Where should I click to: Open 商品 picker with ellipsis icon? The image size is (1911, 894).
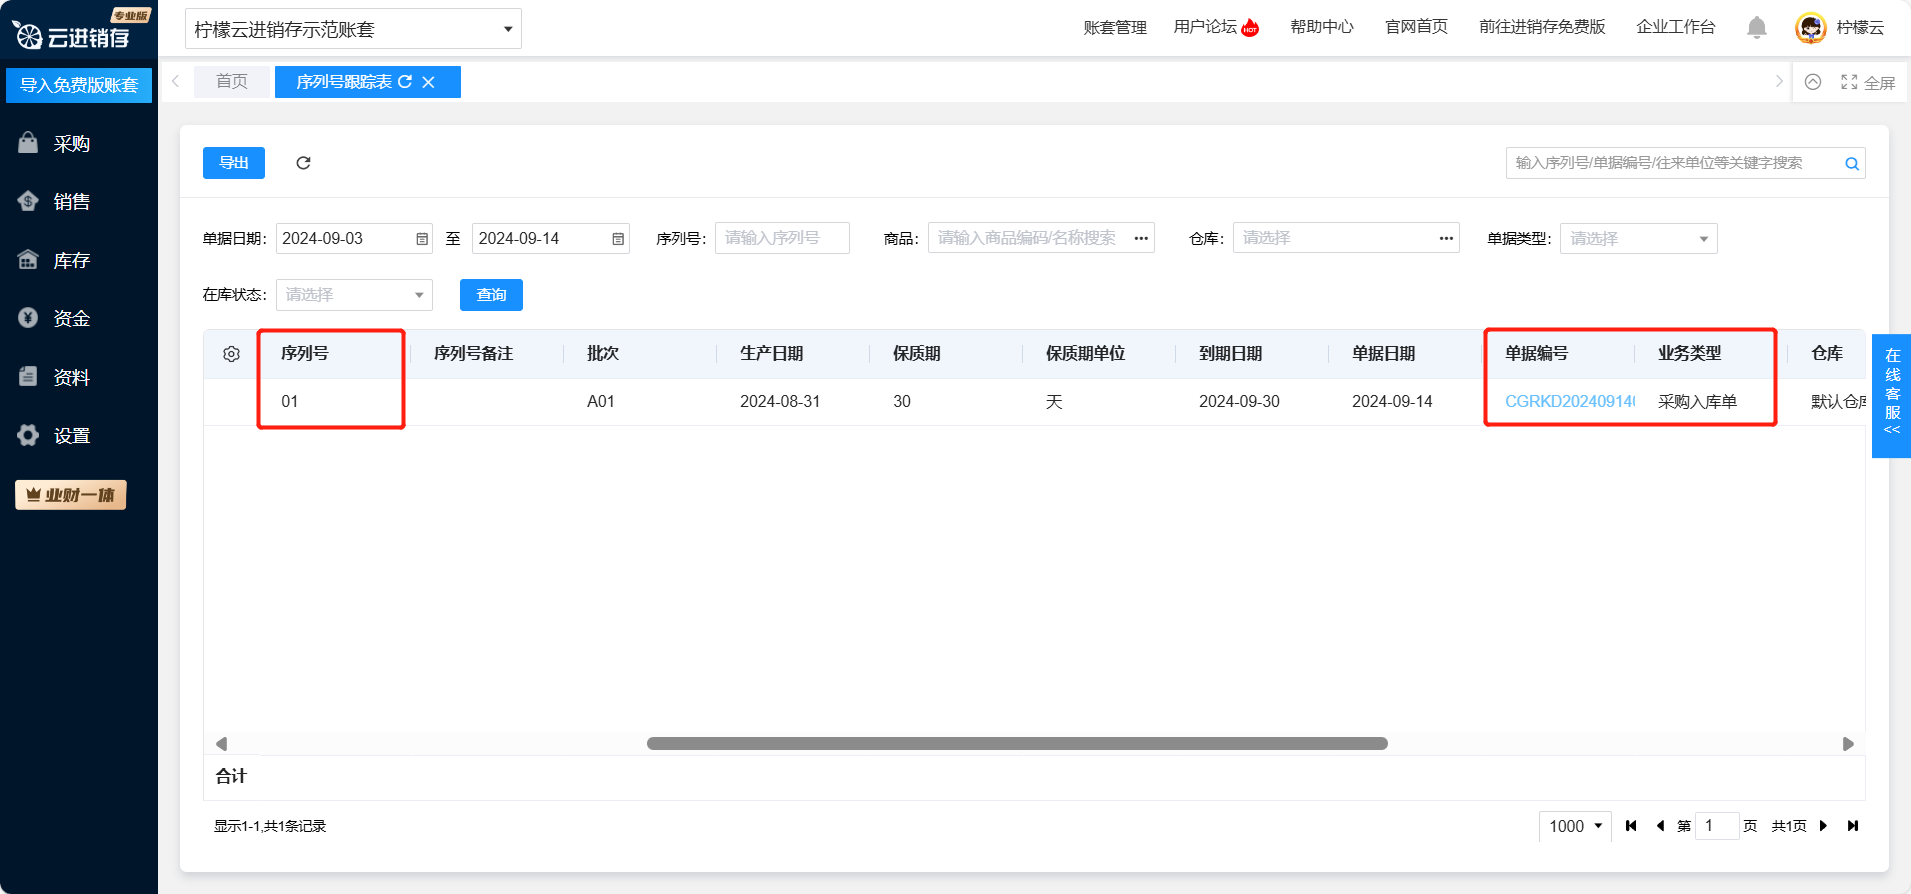[x=1141, y=238]
